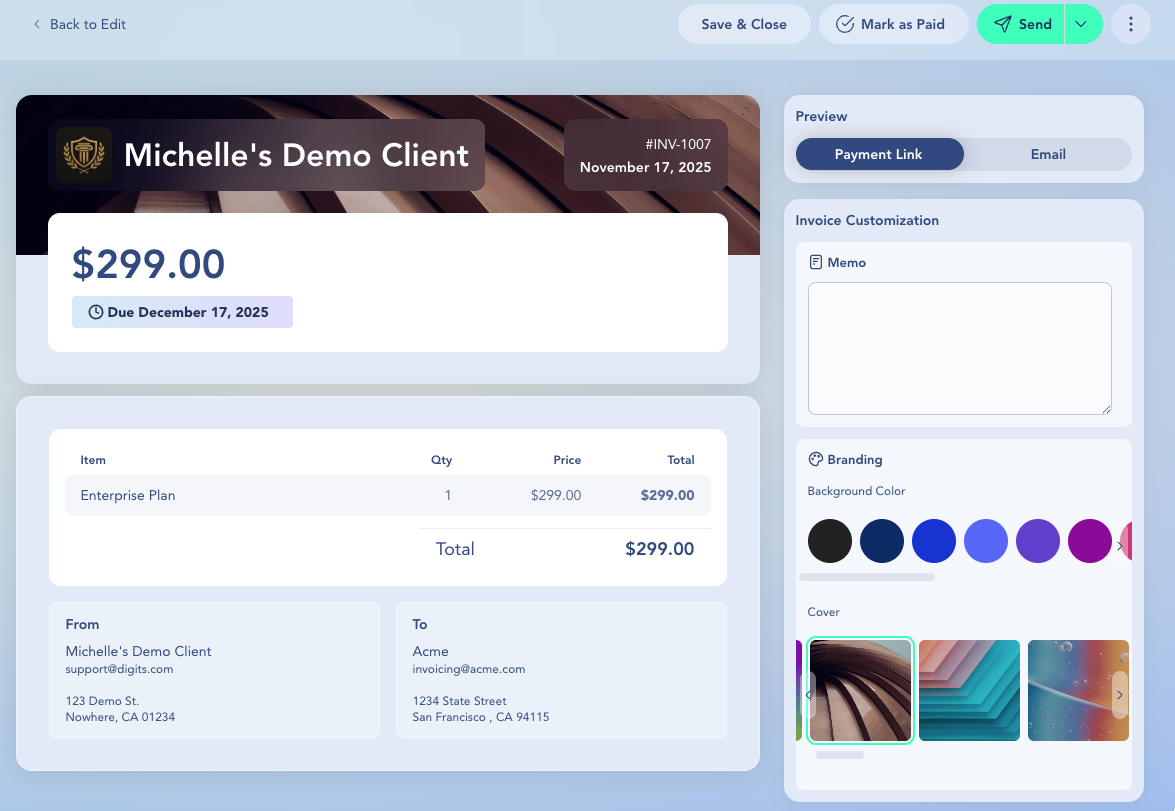The width and height of the screenshot is (1175, 811).
Task: Click the Save & Close button
Action: point(743,24)
